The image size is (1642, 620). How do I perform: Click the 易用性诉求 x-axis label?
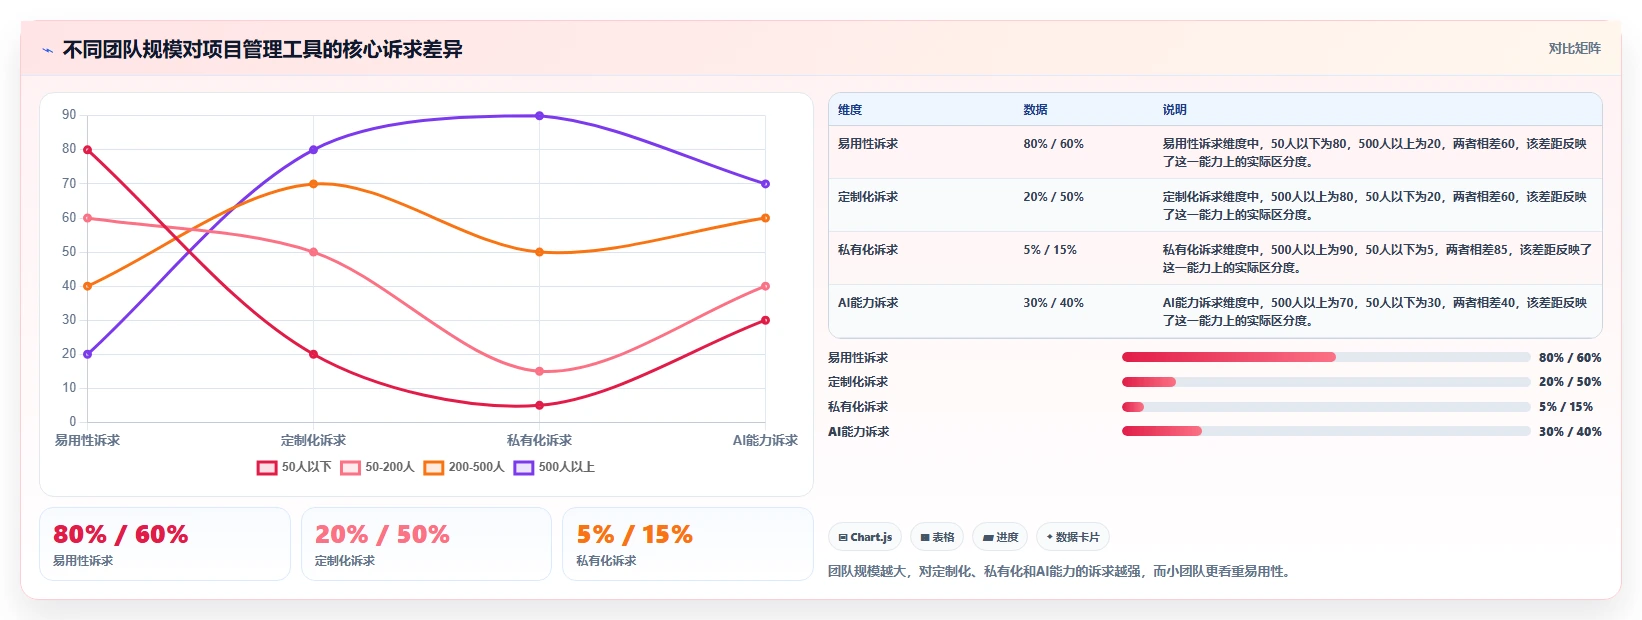(x=88, y=440)
